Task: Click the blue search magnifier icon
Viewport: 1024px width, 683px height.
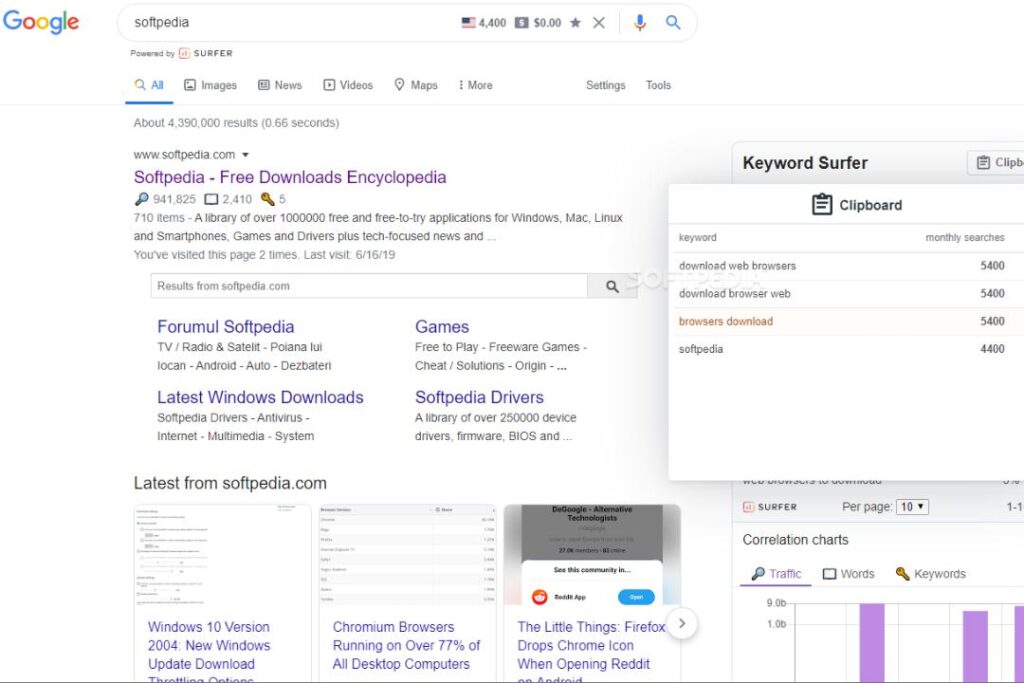Action: 673,22
